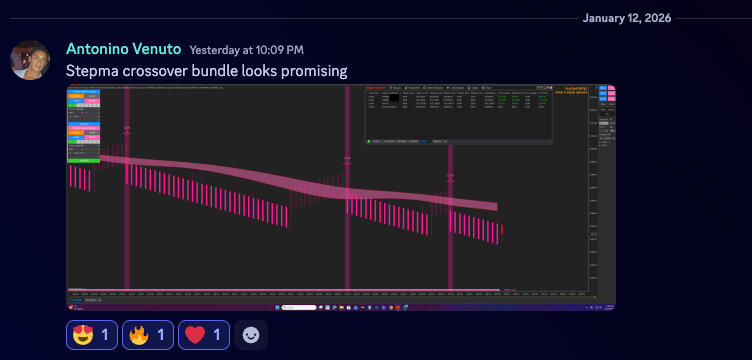Select the 'Stepma crossover bundle looks promising' message text
This screenshot has width=752, height=360.
point(206,71)
